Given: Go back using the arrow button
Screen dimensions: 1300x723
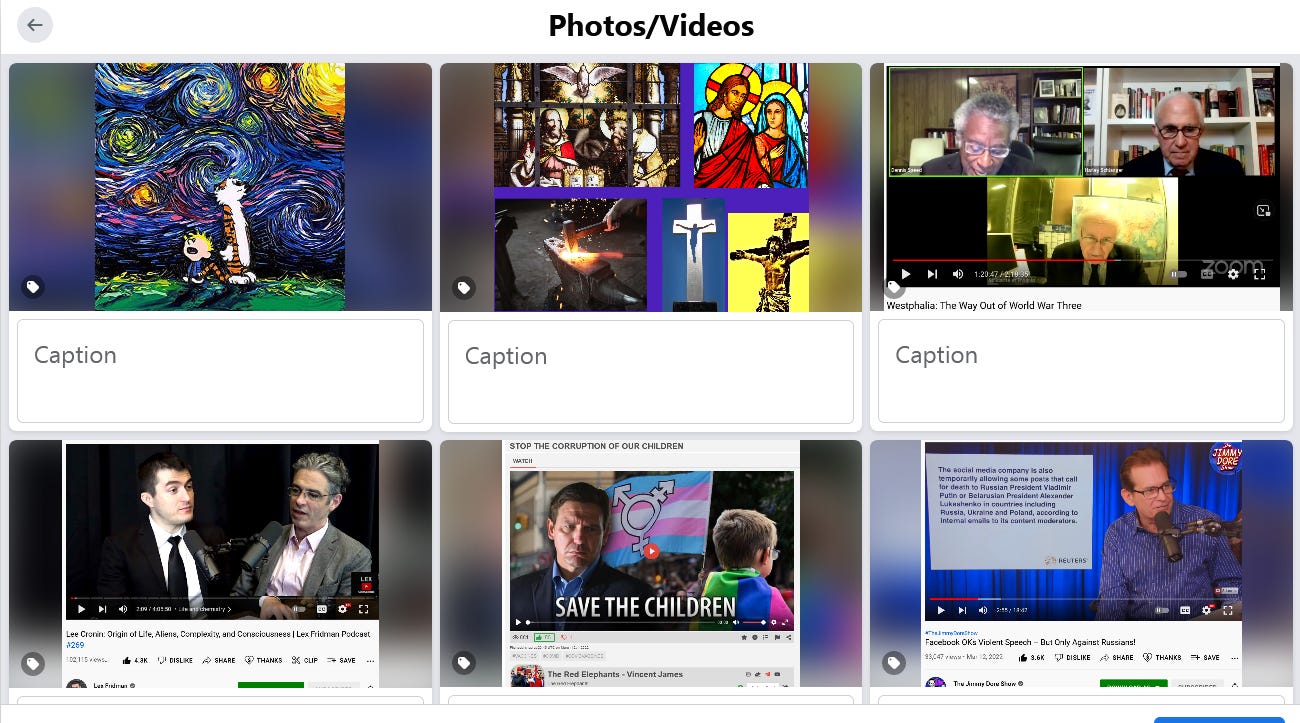Looking at the screenshot, I should [35, 25].
